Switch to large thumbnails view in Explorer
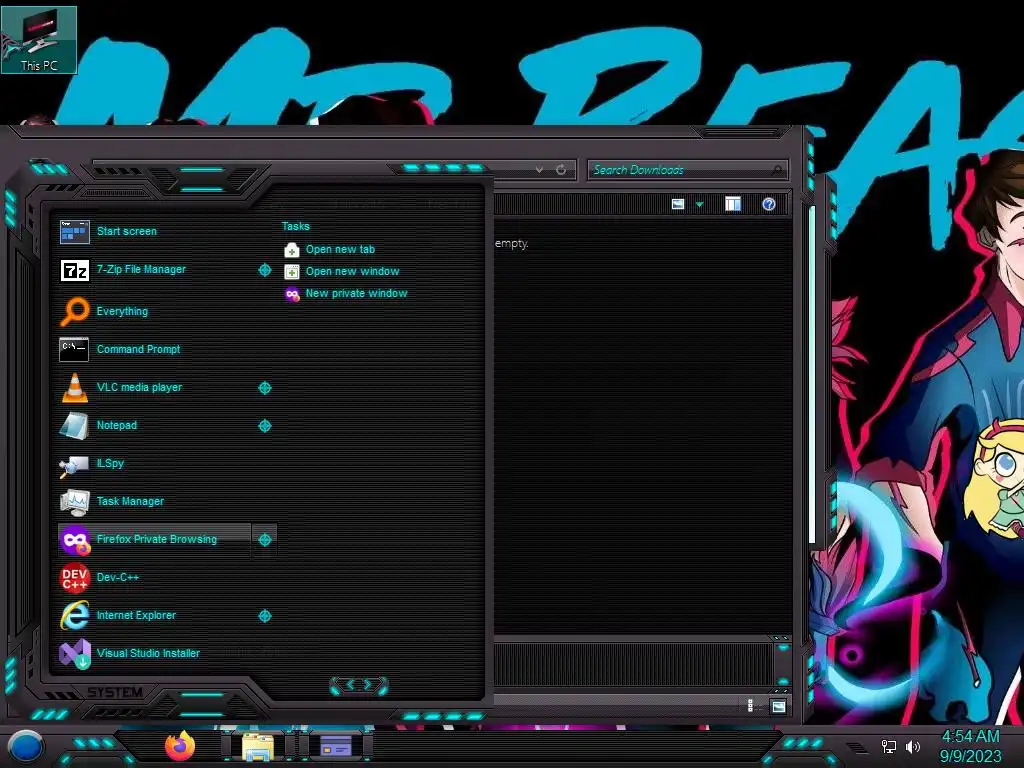Screen dimensions: 1024x768 pos(778,707)
